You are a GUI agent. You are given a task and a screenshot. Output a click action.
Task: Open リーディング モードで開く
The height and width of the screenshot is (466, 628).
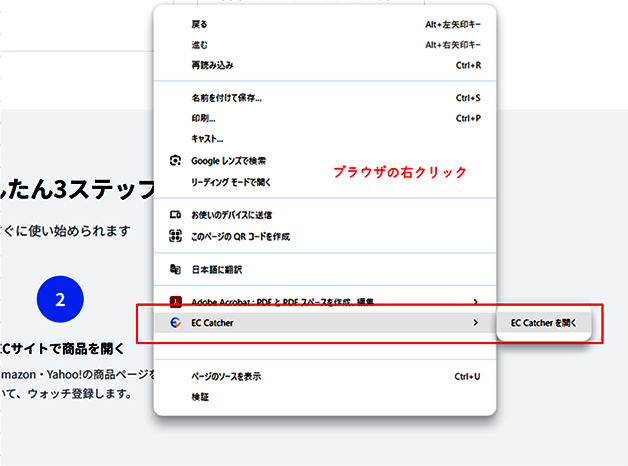(x=325, y=183)
